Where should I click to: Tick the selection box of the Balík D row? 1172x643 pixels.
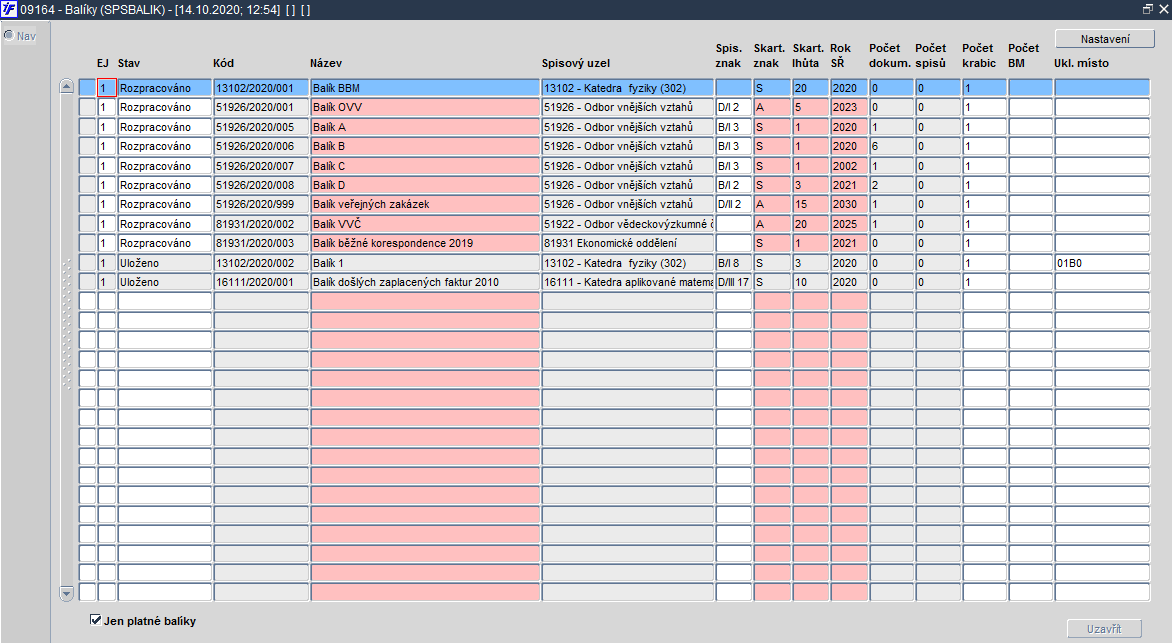click(87, 185)
